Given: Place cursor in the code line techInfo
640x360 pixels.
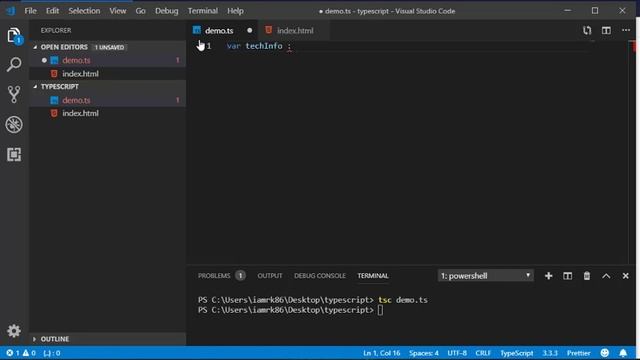Looking at the screenshot, I should point(264,46).
